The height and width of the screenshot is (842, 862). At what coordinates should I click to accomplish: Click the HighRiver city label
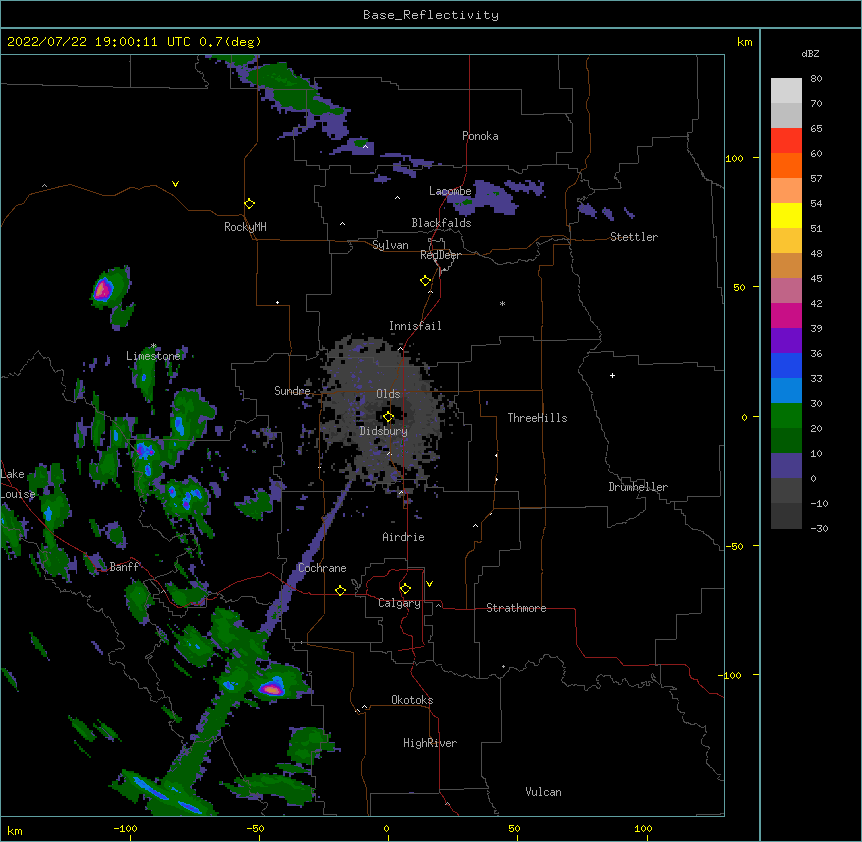pyautogui.click(x=430, y=743)
